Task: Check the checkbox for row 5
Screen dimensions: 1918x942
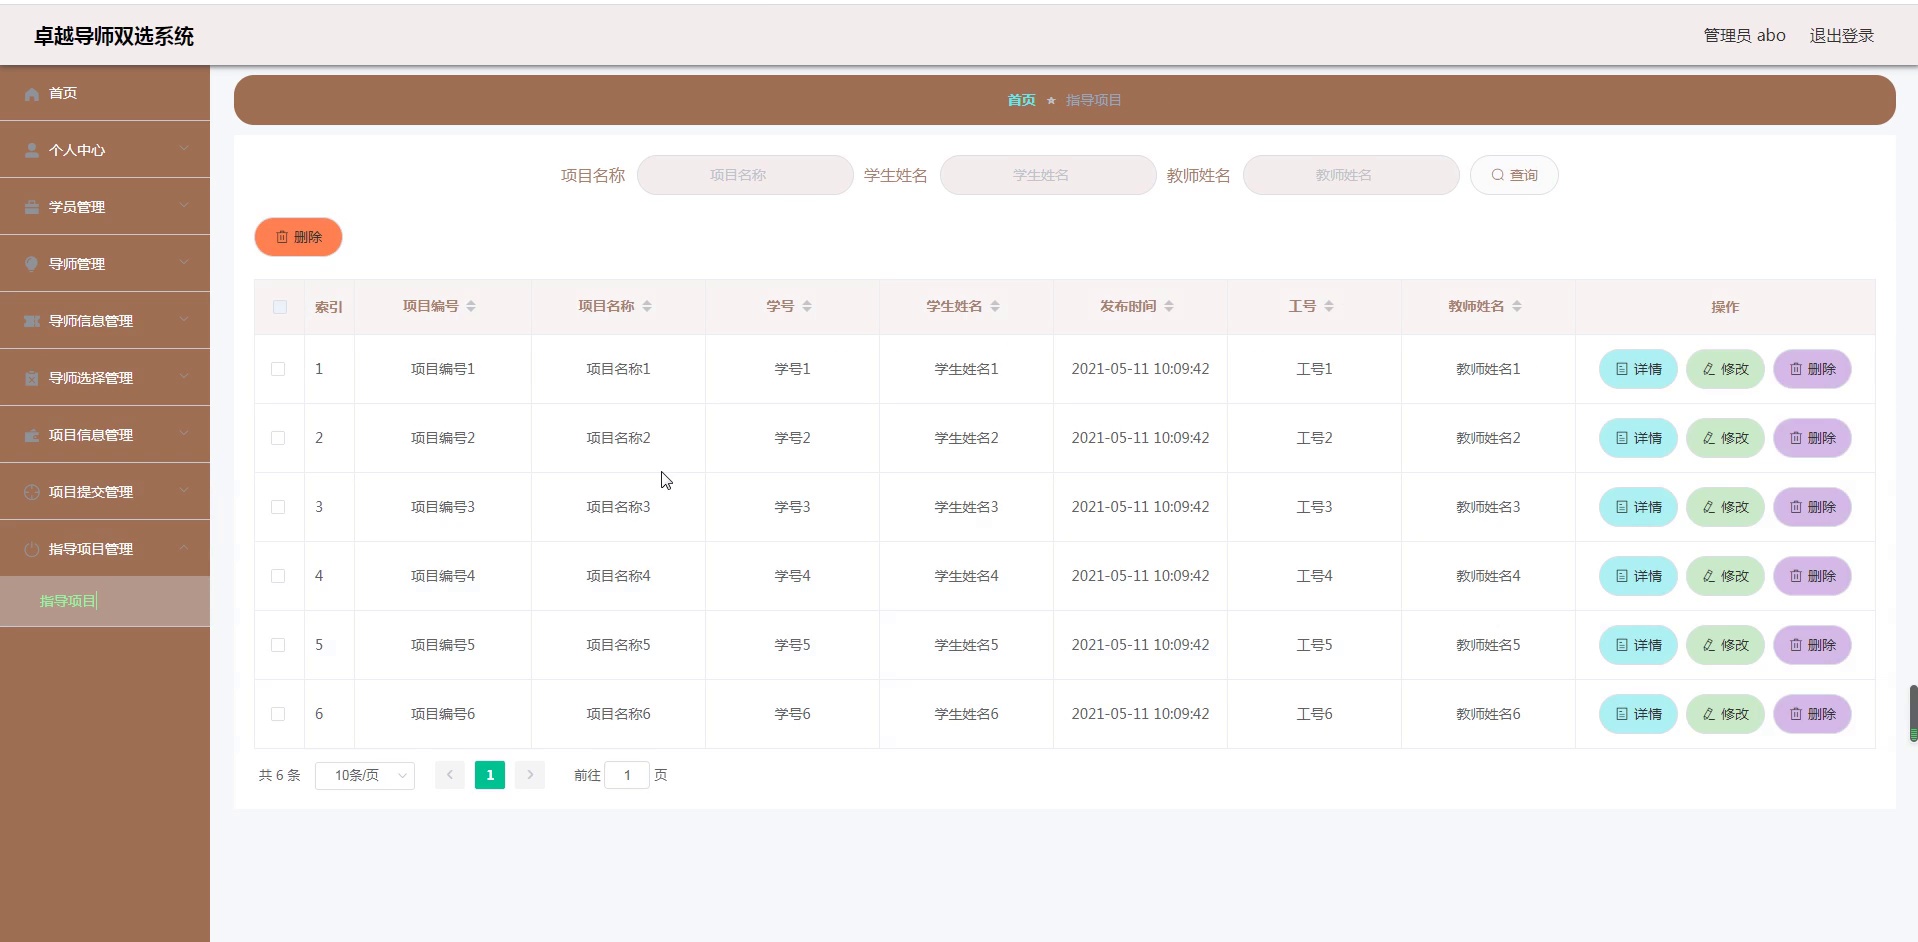Action: tap(278, 645)
